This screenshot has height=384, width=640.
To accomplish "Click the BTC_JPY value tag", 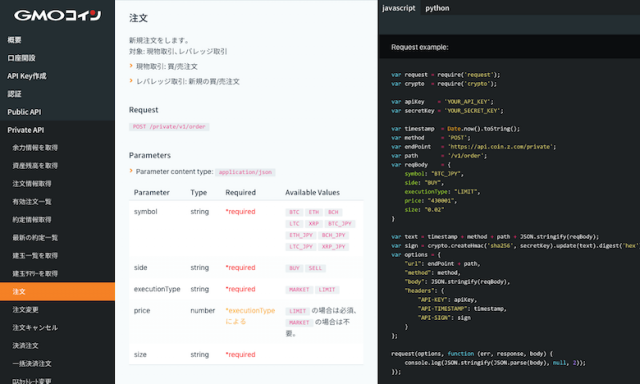I will [x=340, y=224].
